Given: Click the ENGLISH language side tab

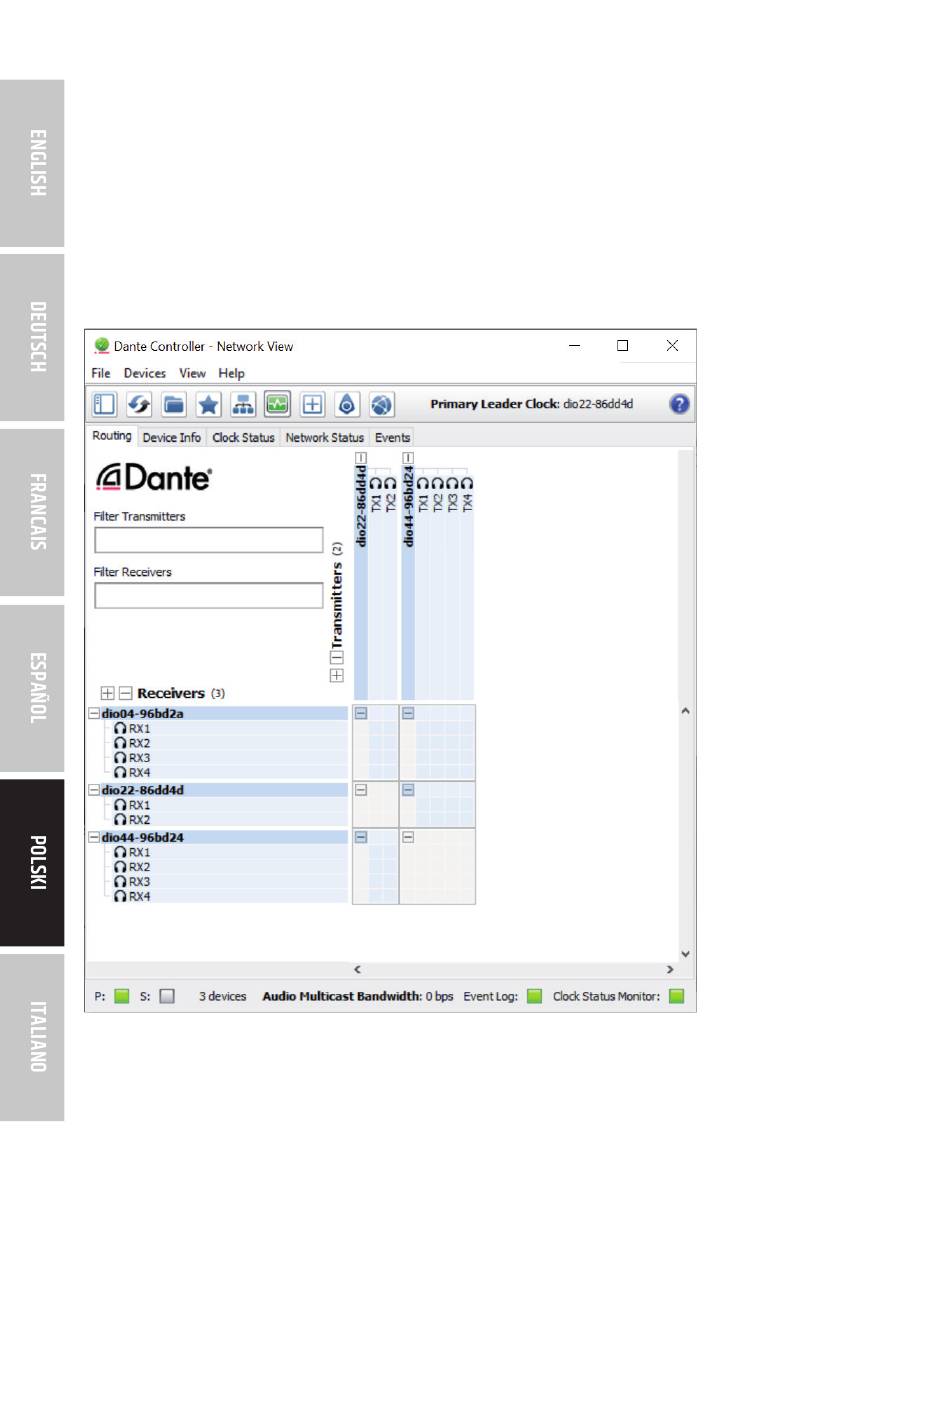Looking at the screenshot, I should coord(32,163).
